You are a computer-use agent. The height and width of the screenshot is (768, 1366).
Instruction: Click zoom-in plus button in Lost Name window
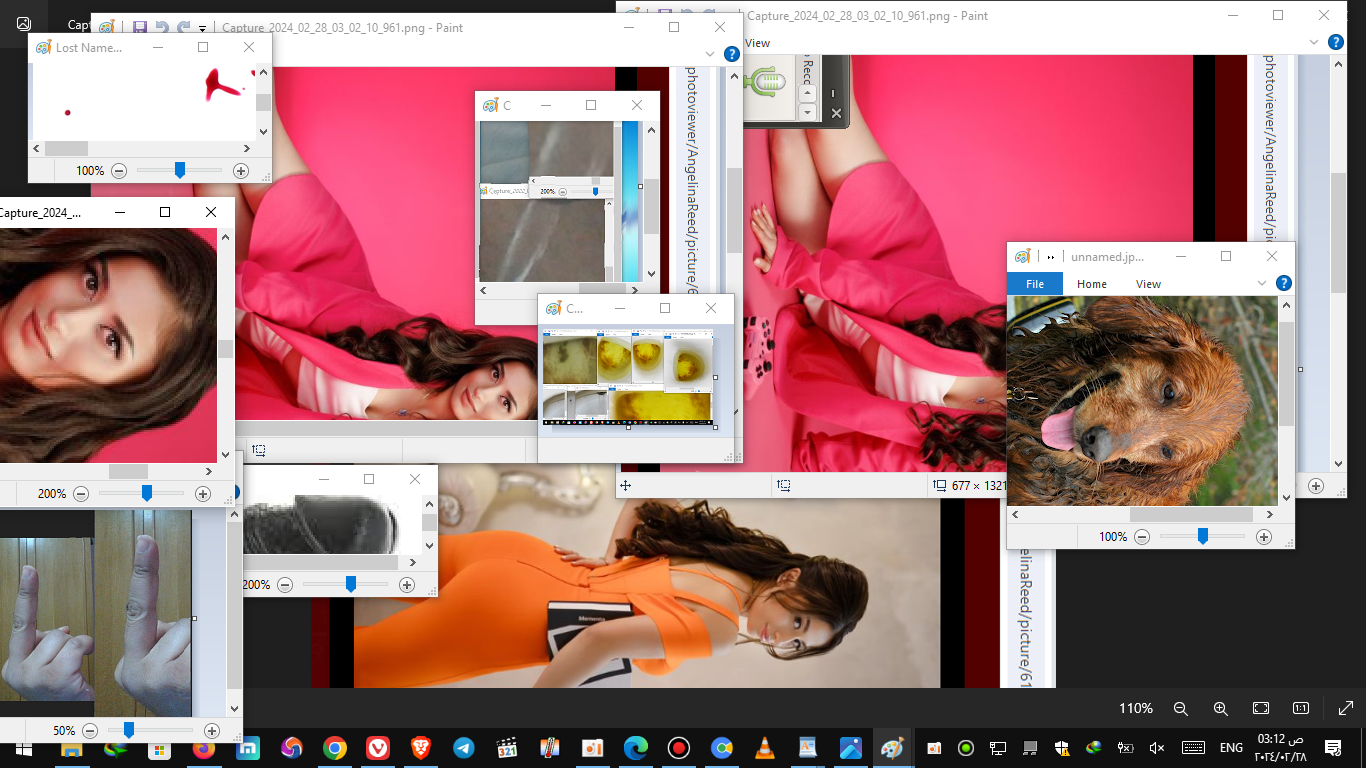click(240, 171)
